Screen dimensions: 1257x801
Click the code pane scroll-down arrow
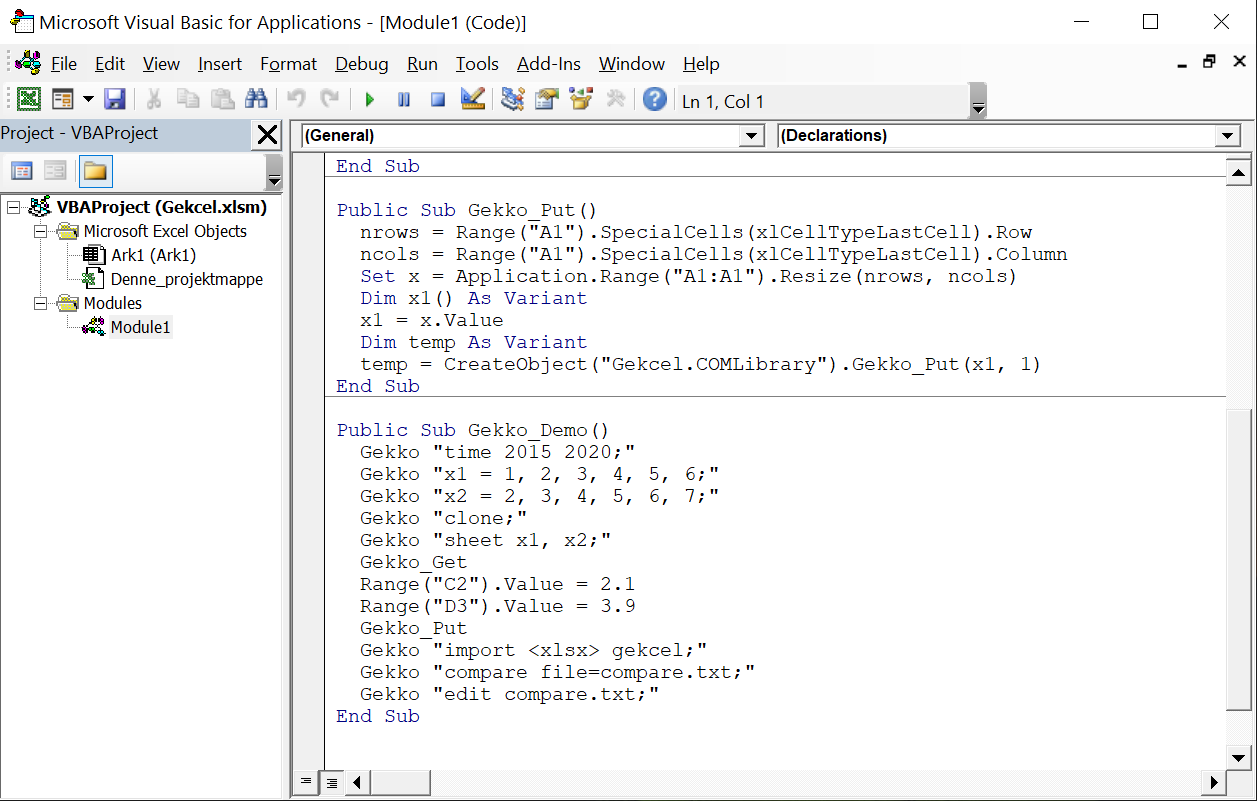click(1238, 757)
